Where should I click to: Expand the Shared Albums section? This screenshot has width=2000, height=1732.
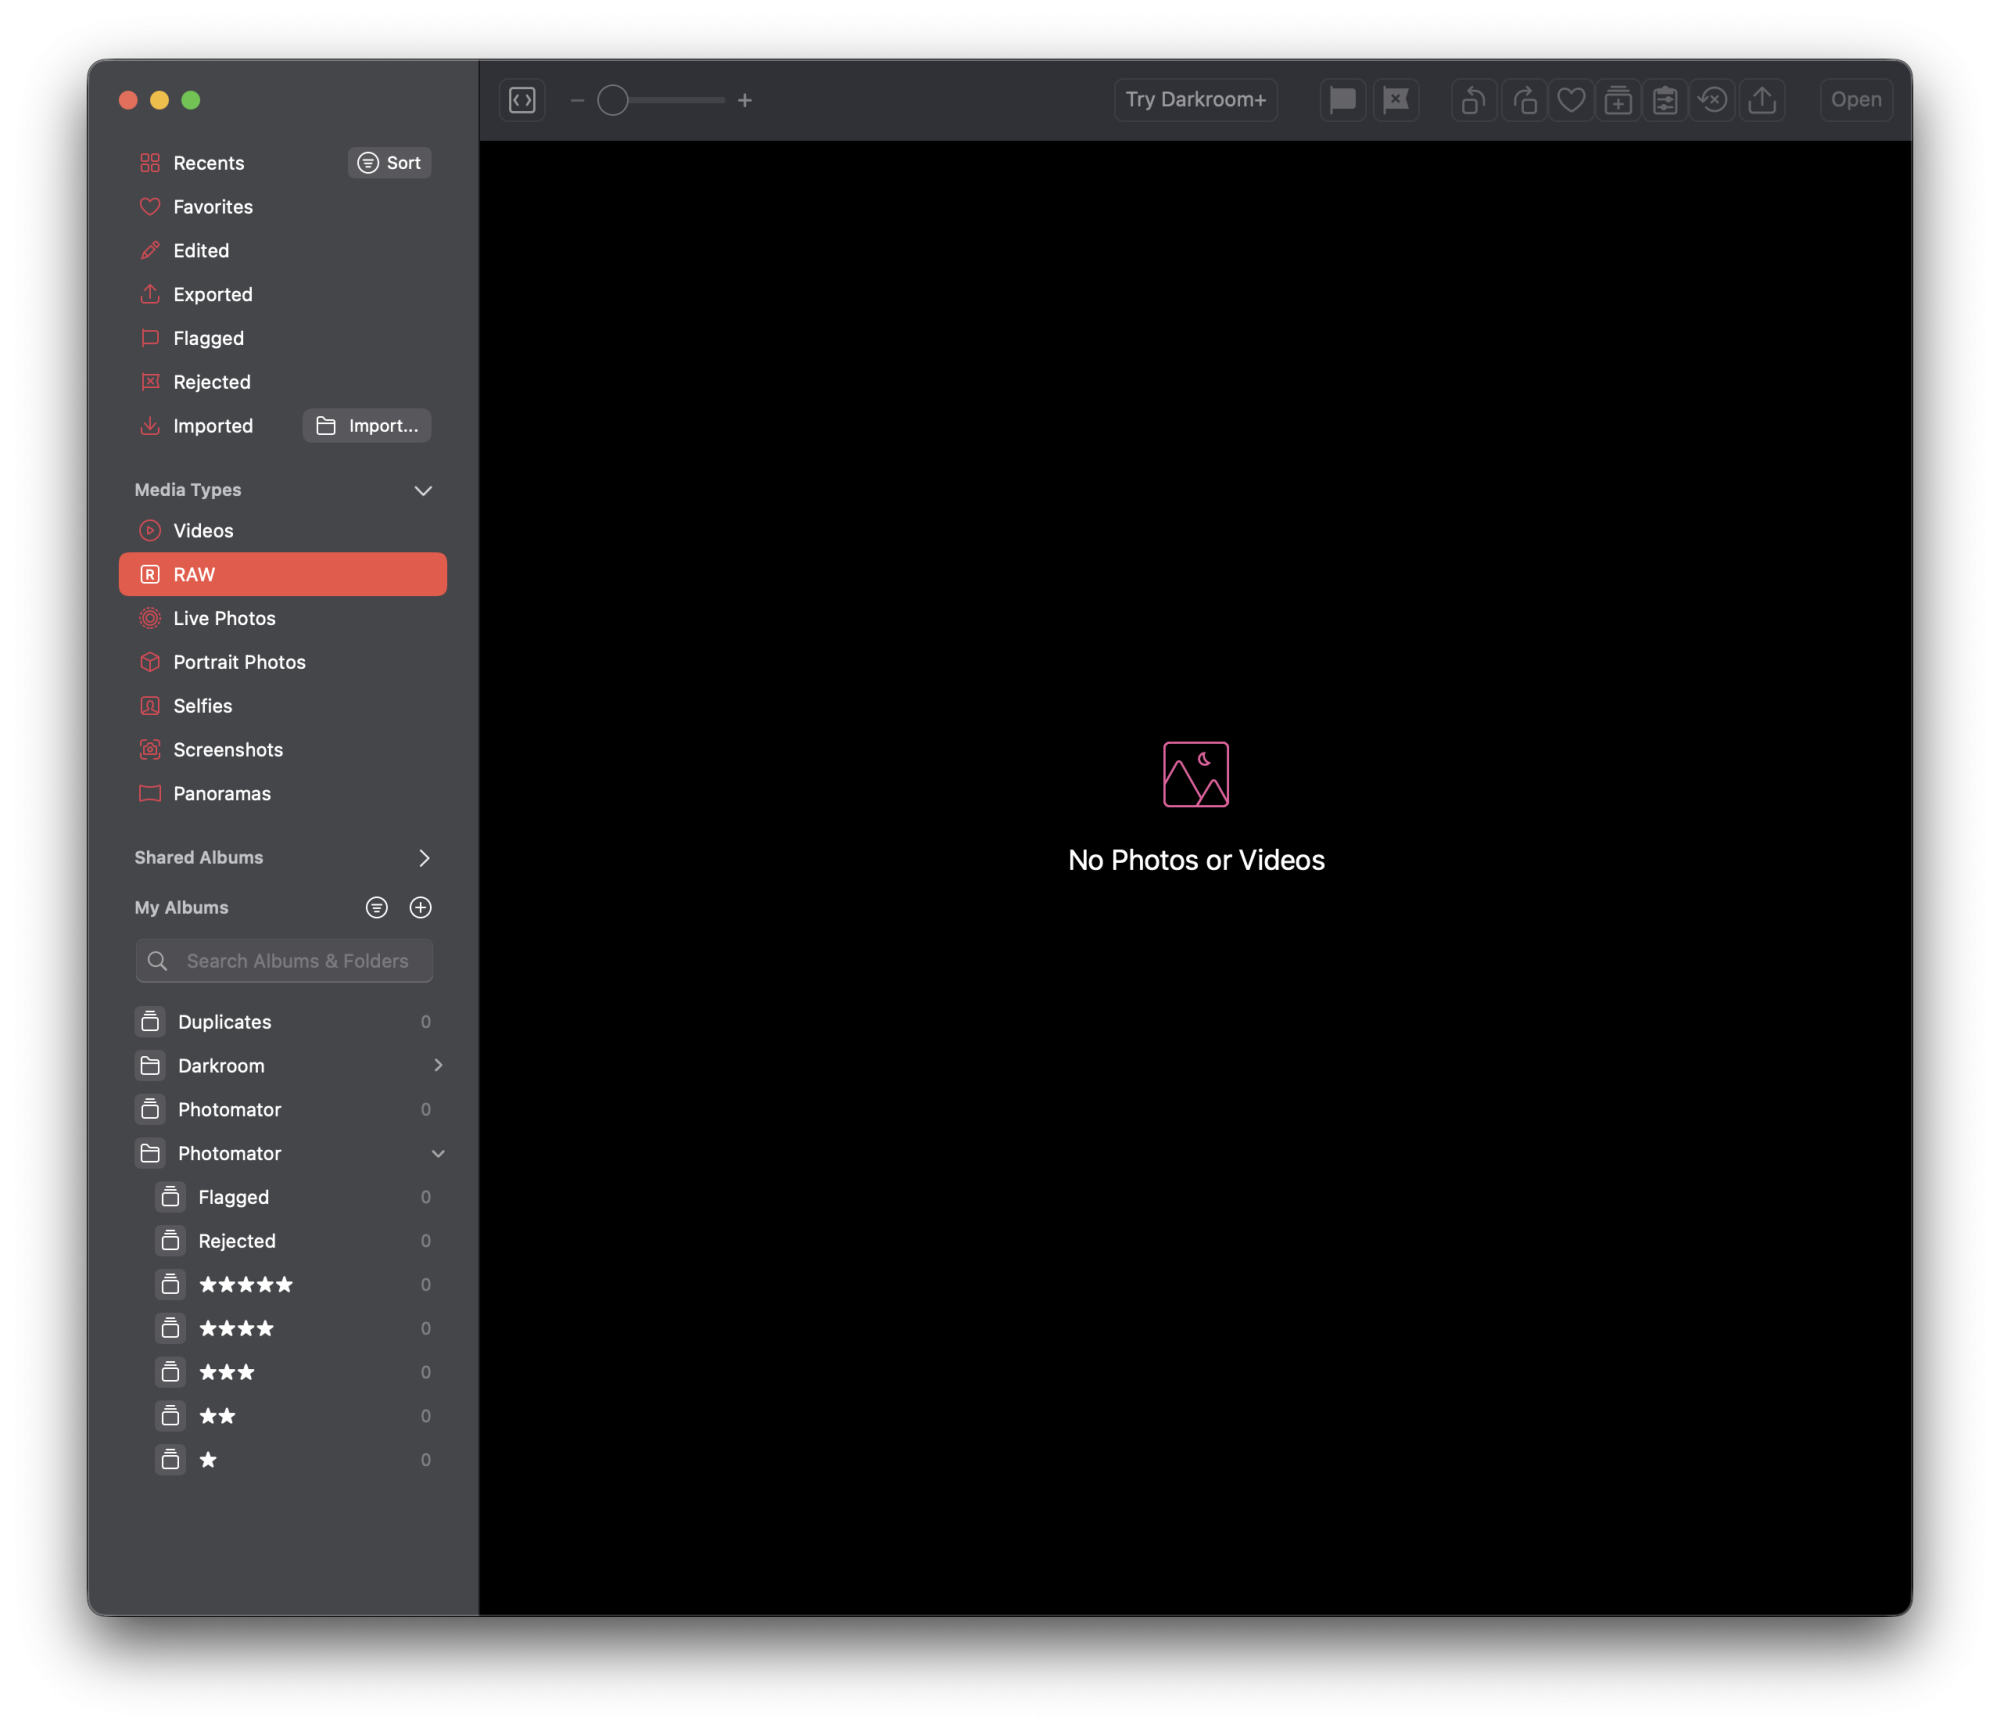pos(424,857)
